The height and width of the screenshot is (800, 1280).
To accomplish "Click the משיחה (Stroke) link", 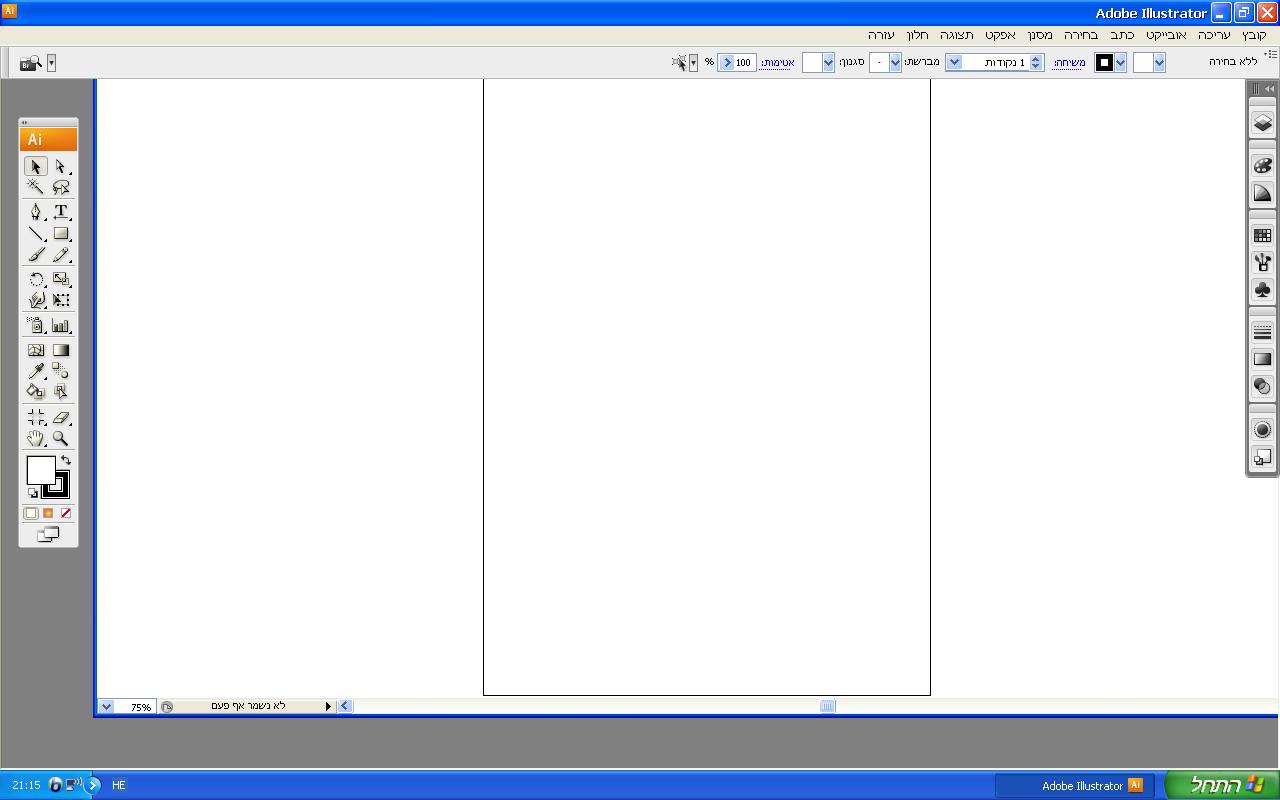I will 1069,62.
